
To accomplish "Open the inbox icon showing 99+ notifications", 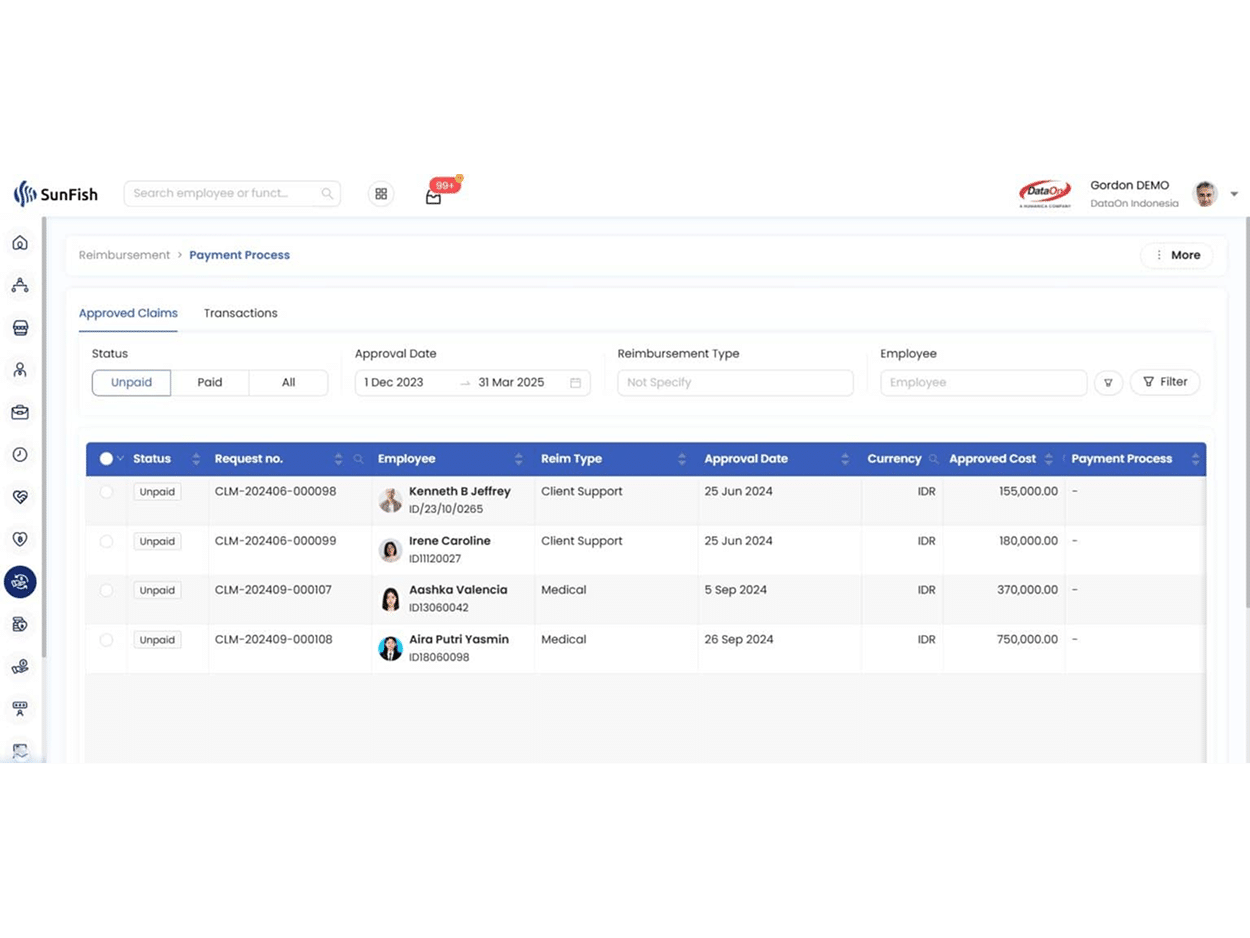I will pos(433,195).
